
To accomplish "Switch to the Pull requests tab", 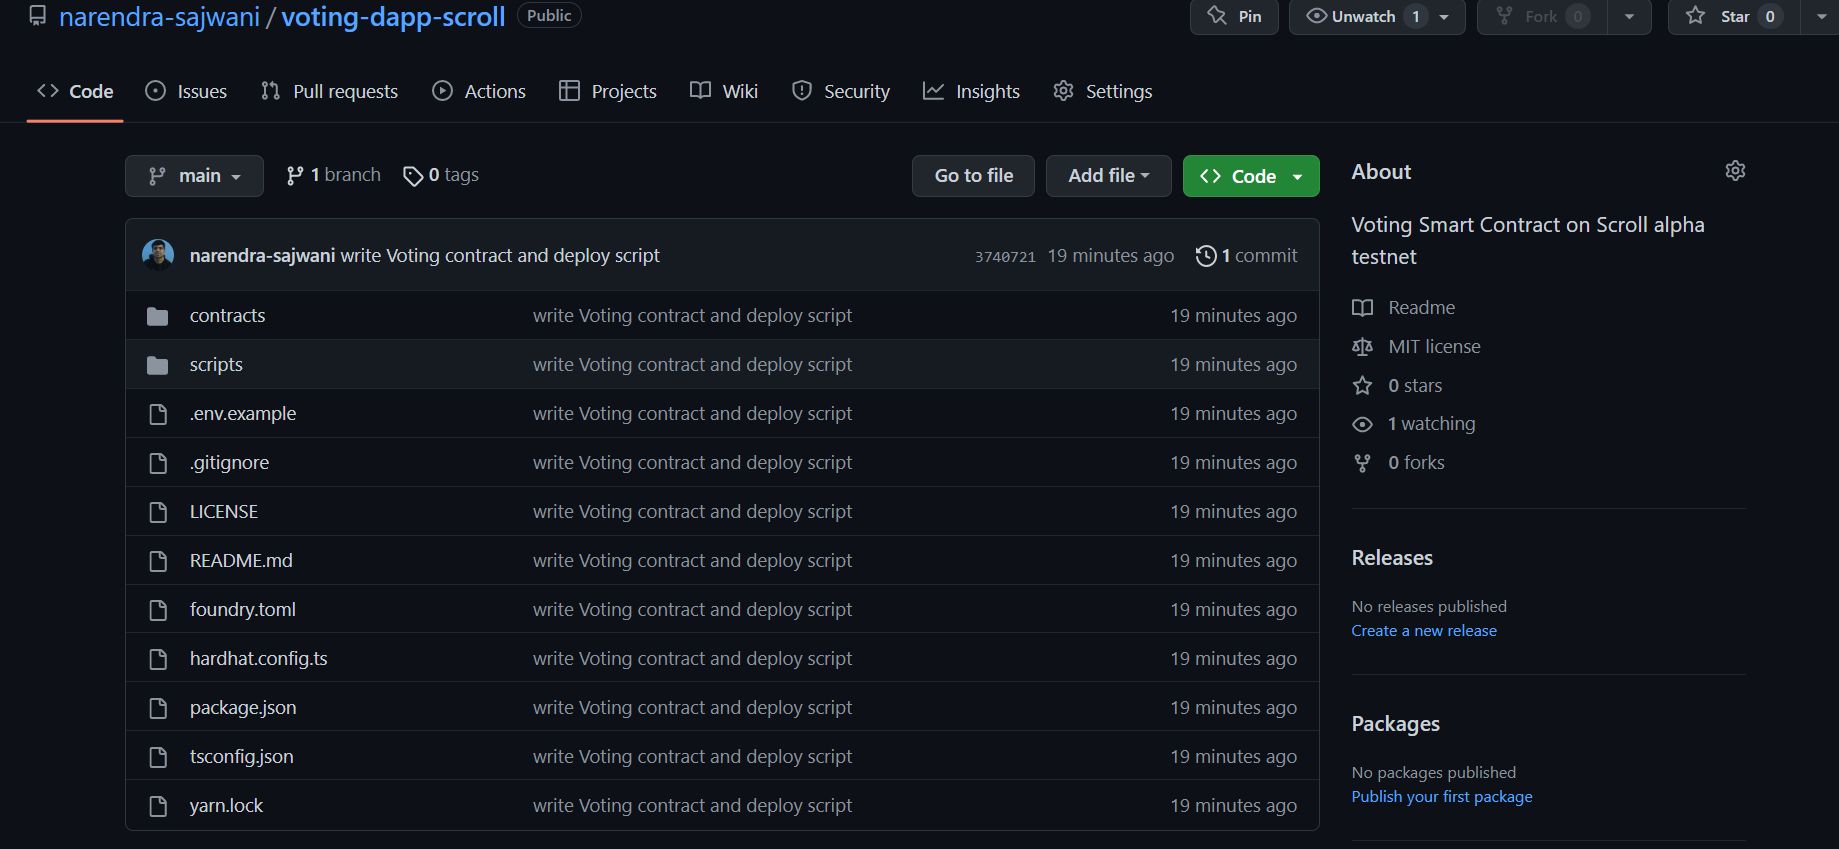I will point(329,91).
